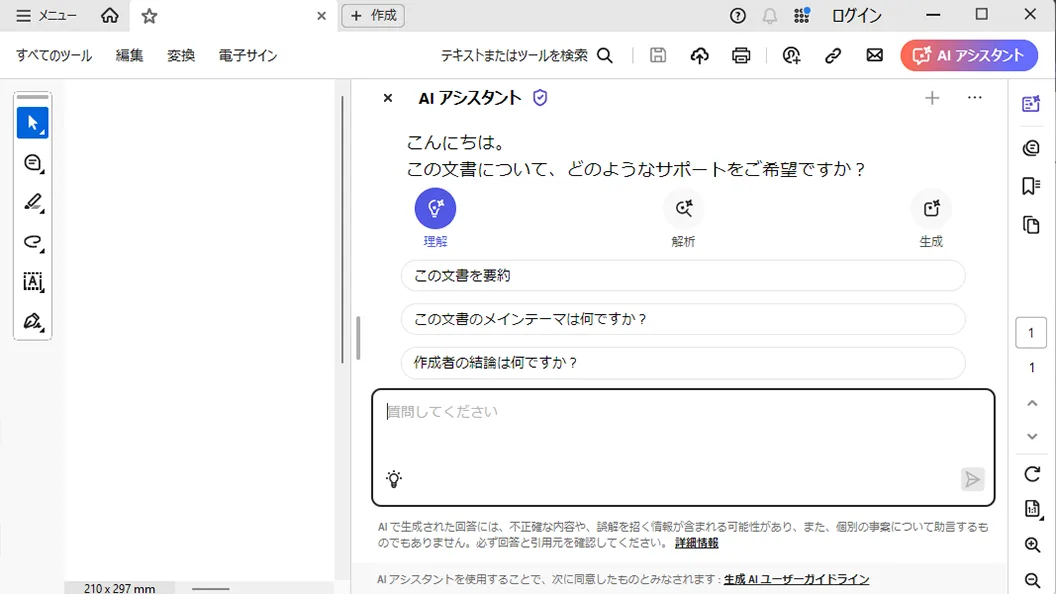Screen dimensions: 1056x594
Task: Select the comment tool in left toolbar
Action: coord(33,163)
